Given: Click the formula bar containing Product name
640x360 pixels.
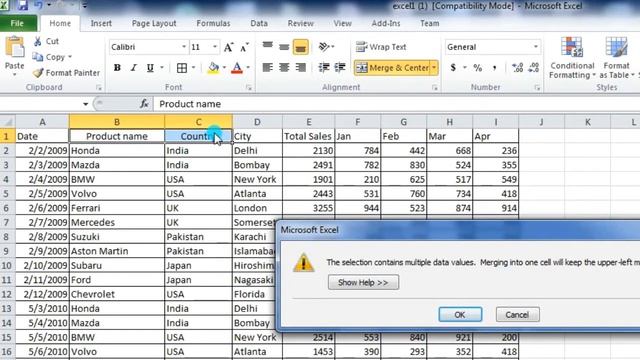Looking at the screenshot, I should point(396,104).
